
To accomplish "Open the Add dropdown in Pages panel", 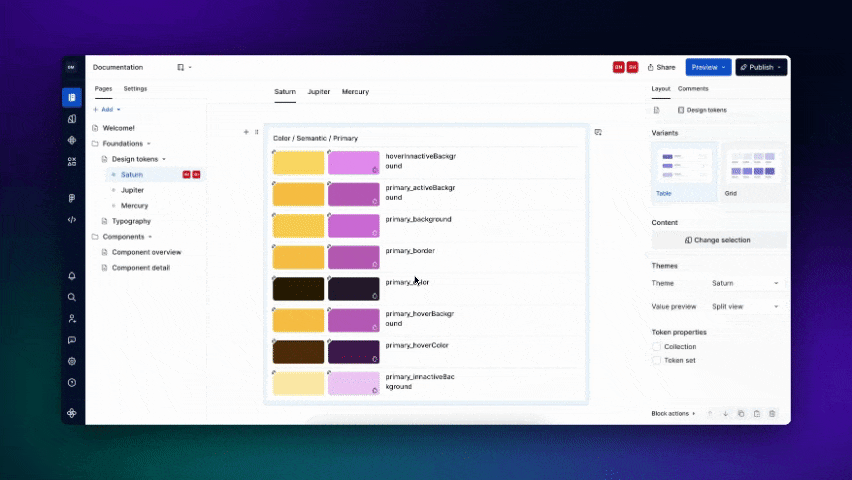I will point(106,109).
